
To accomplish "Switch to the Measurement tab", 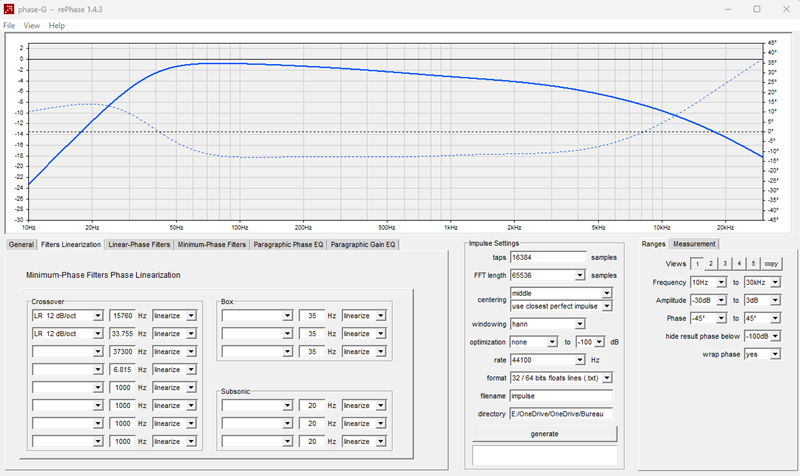I will point(694,244).
